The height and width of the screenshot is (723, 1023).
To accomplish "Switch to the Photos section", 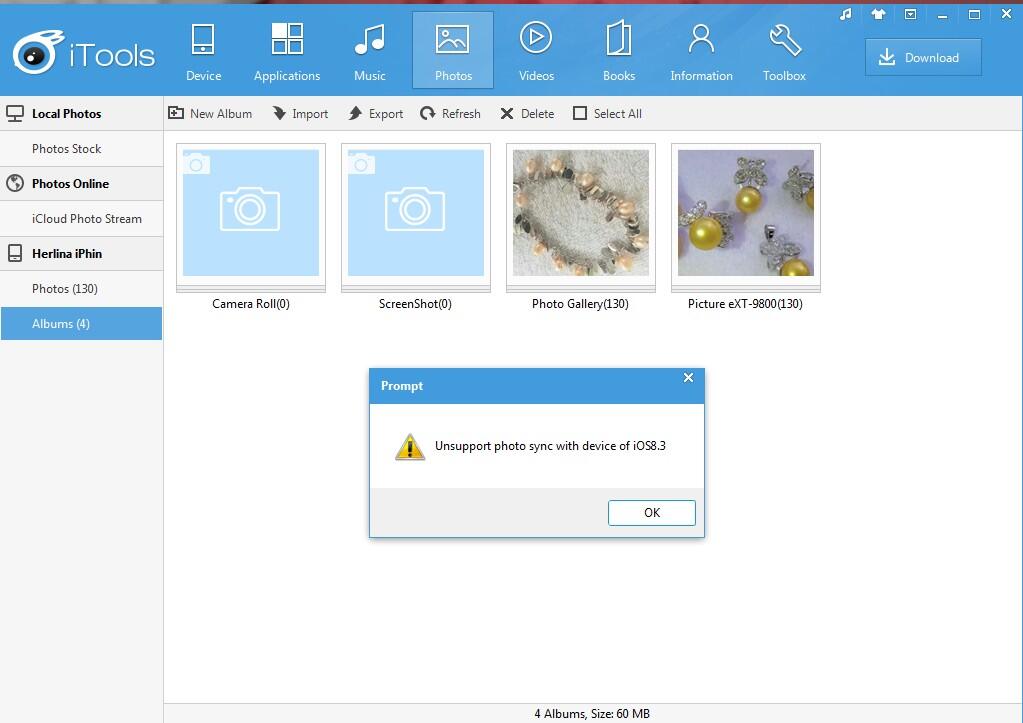I will [x=453, y=50].
